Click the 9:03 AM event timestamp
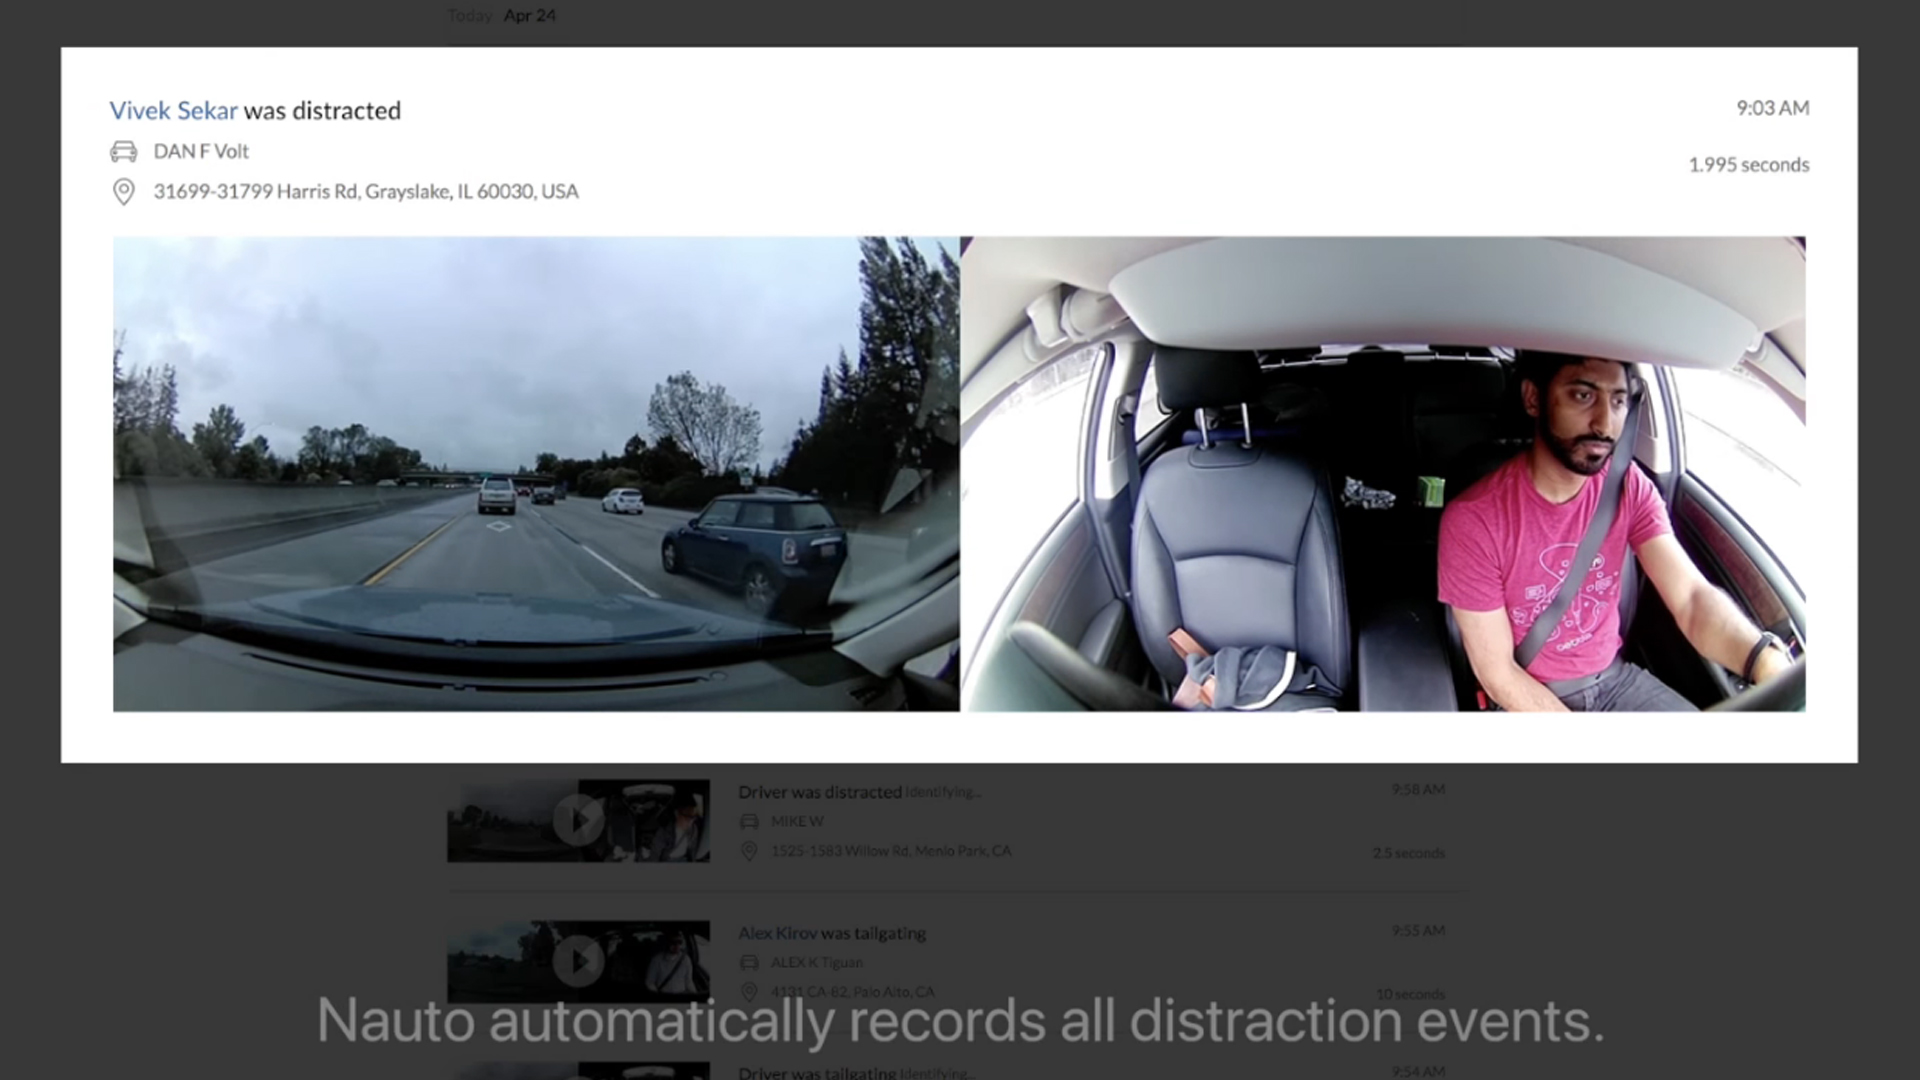The width and height of the screenshot is (1920, 1080). [x=1772, y=108]
